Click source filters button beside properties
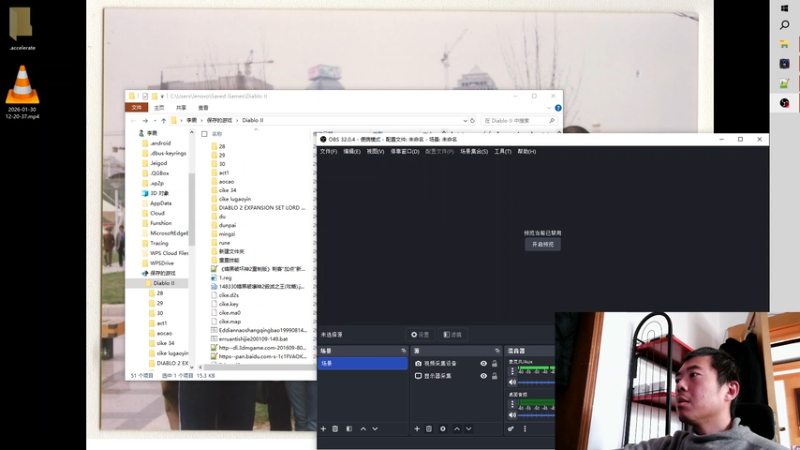 (453, 335)
